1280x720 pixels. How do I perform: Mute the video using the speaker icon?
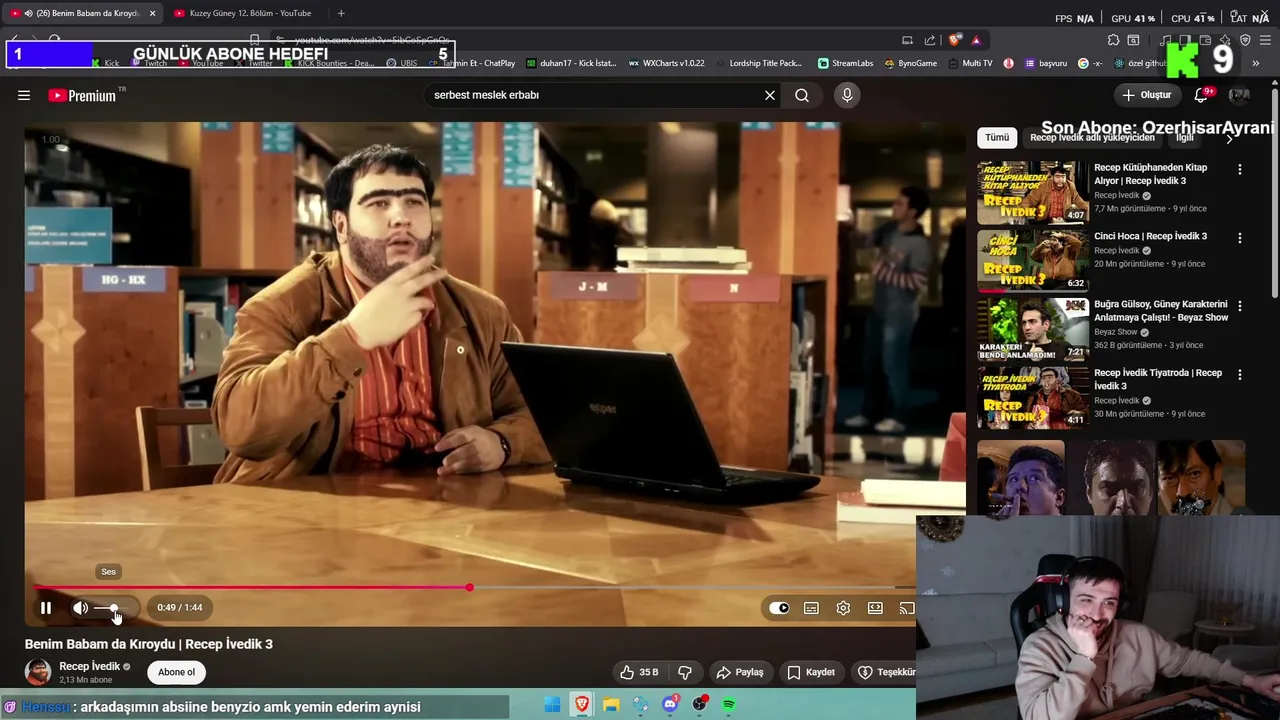(80, 608)
